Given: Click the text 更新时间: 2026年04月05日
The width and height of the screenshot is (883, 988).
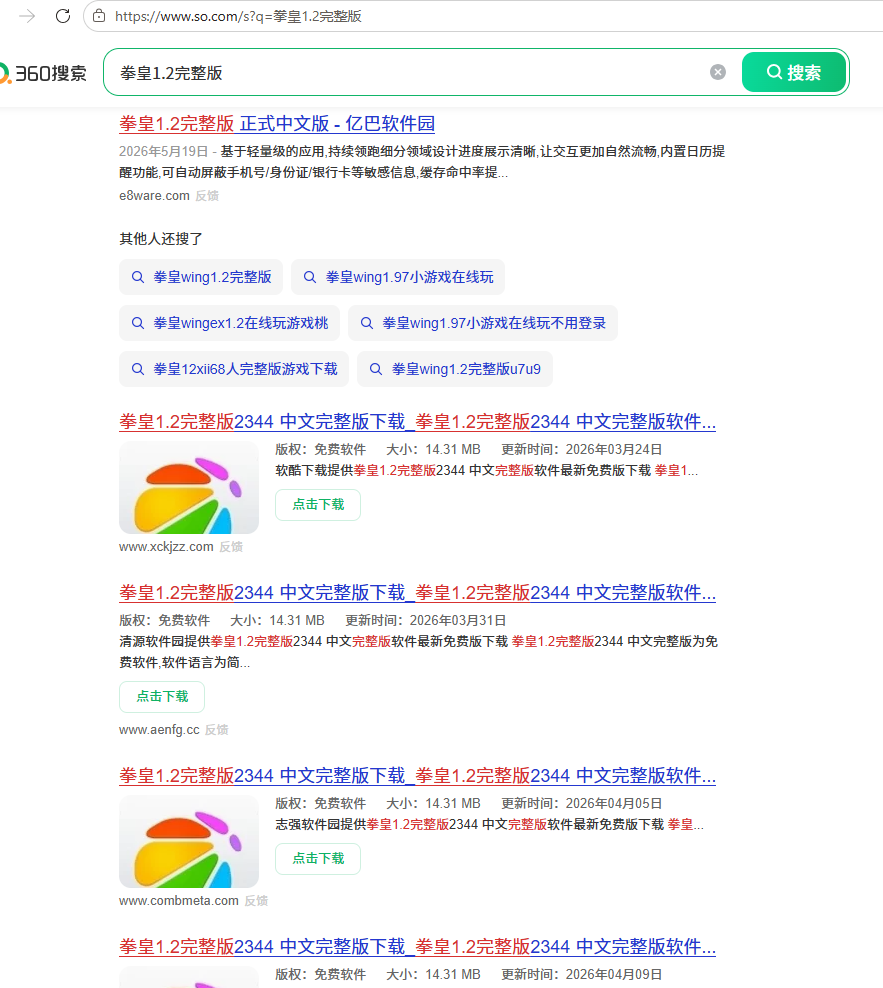Looking at the screenshot, I should 582,804.
